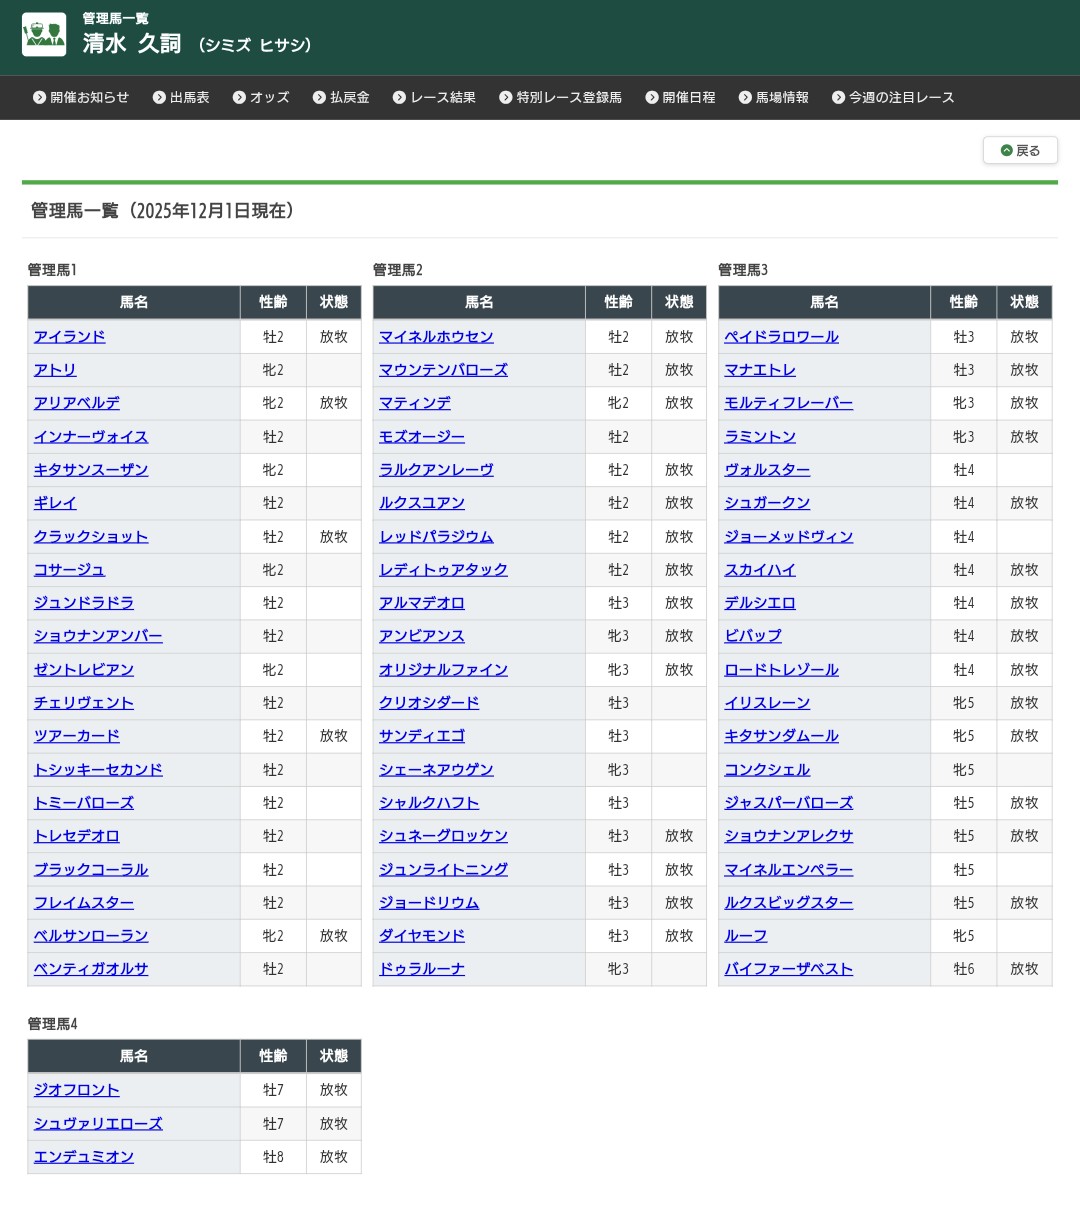This screenshot has width=1080, height=1214.
Task: Open horse スカイハイ link
Action: [760, 570]
